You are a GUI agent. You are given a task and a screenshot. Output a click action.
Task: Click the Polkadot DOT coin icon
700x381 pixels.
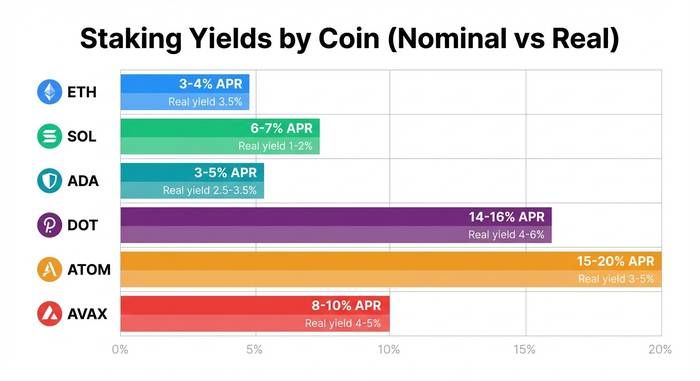(x=50, y=225)
